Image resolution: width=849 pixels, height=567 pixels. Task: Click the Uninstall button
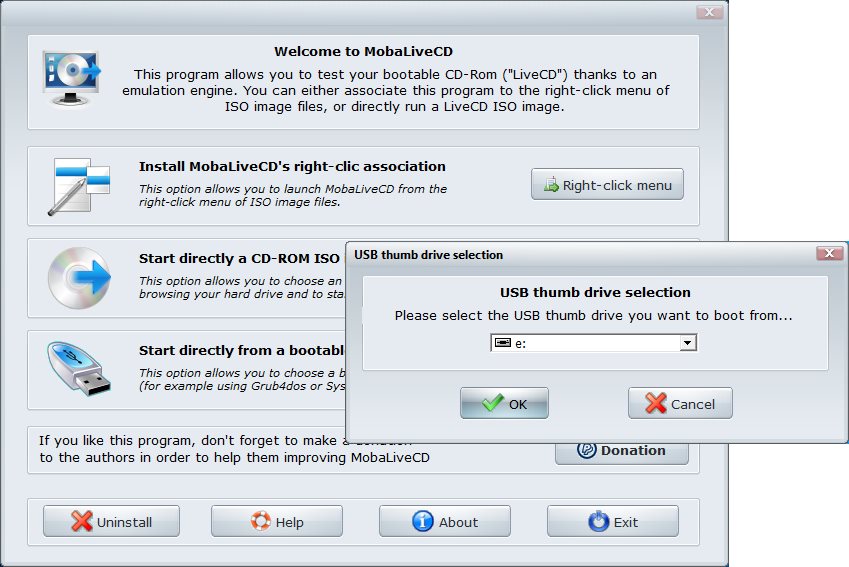[111, 522]
